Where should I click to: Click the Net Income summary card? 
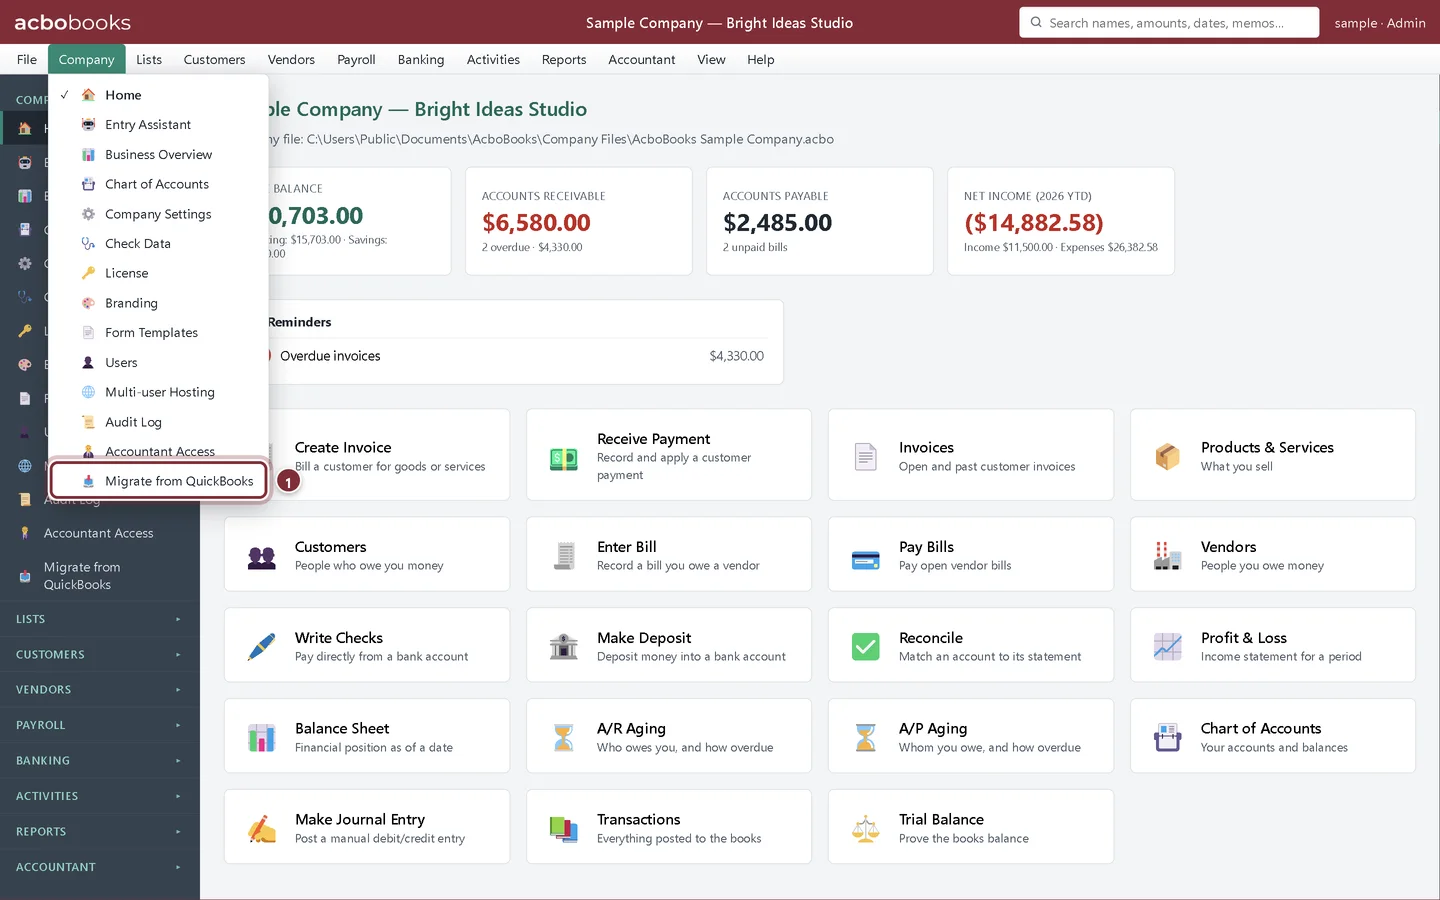point(1061,221)
